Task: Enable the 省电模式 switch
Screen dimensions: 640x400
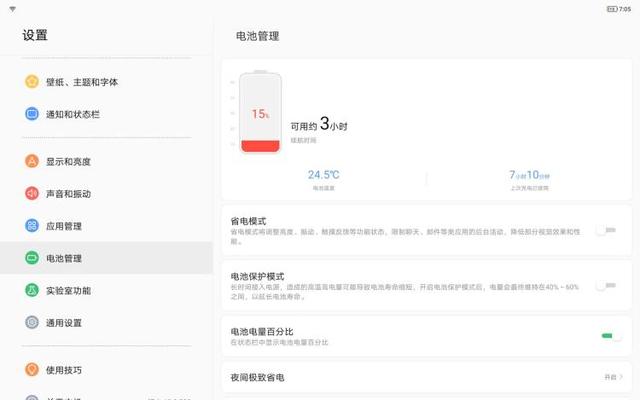Action: coord(606,230)
